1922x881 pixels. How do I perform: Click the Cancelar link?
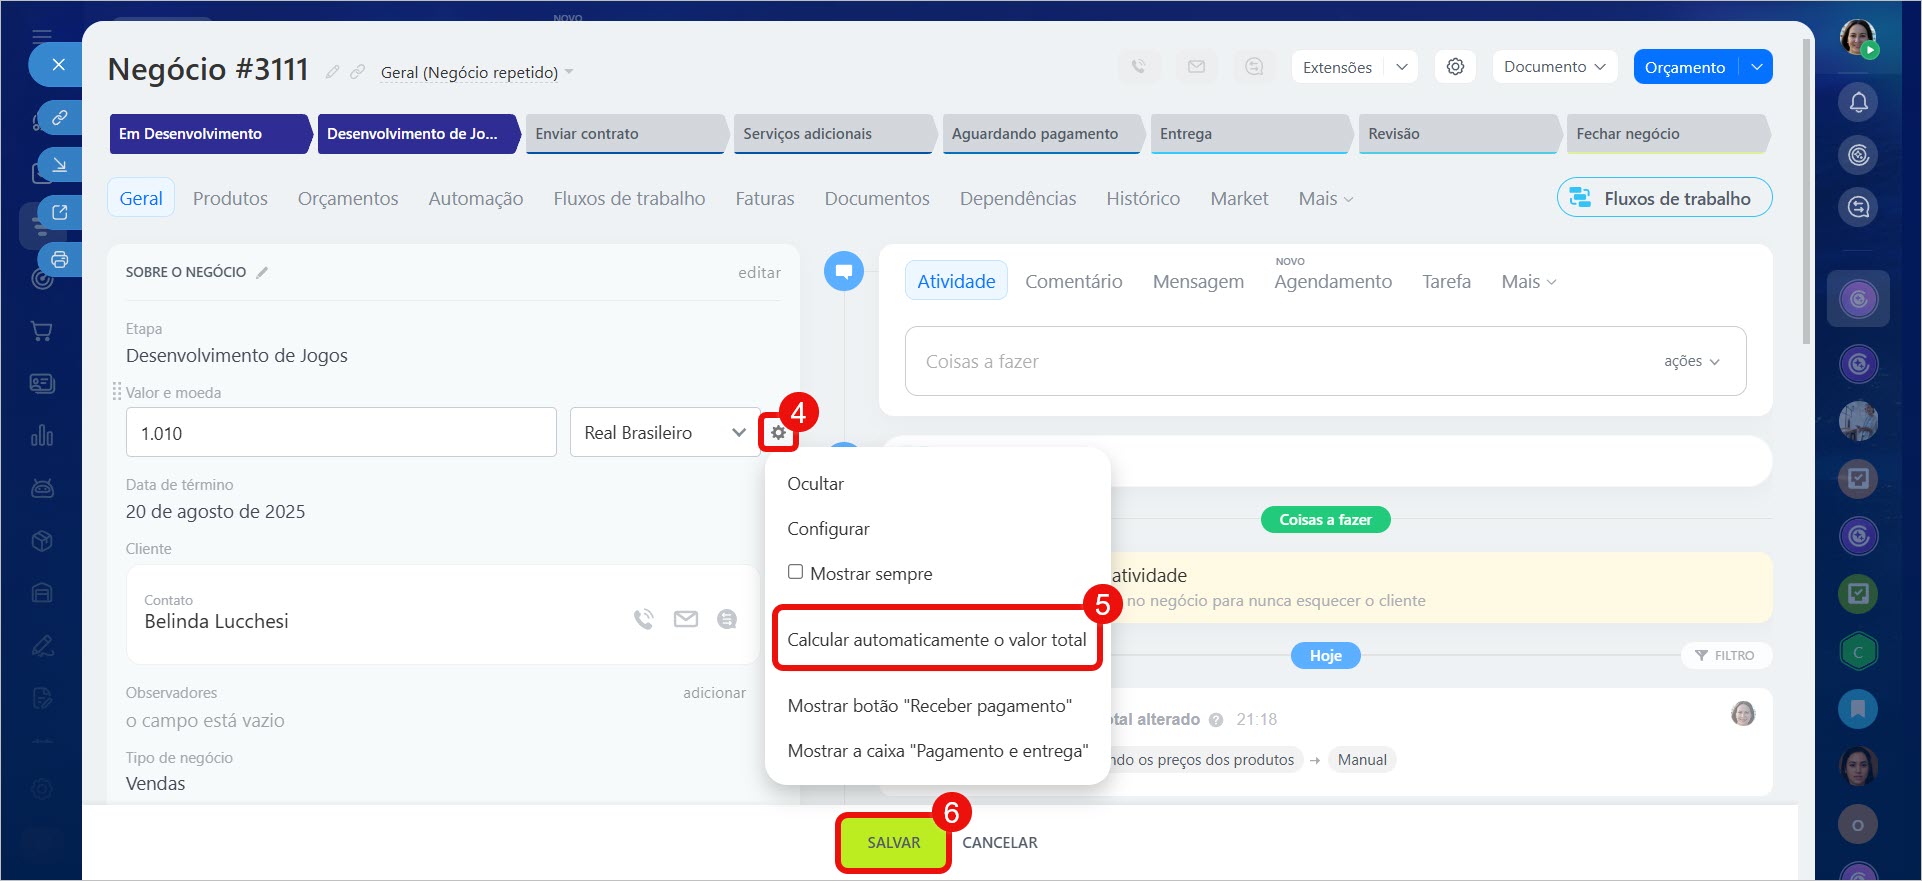(999, 843)
